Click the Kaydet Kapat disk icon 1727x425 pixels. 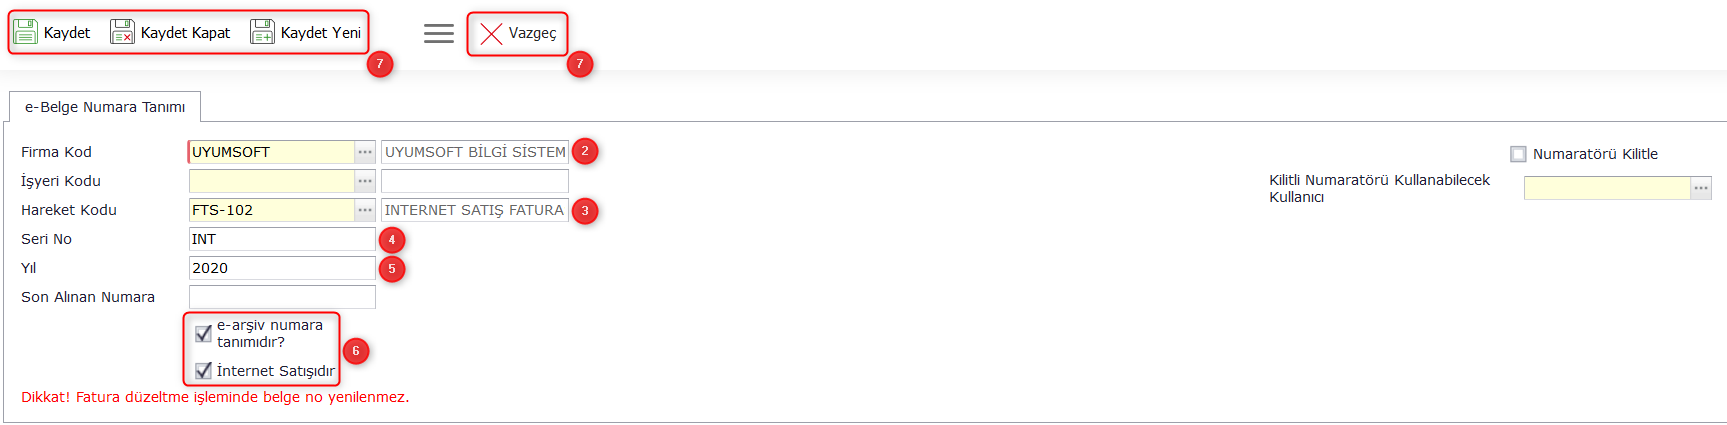[x=122, y=32]
